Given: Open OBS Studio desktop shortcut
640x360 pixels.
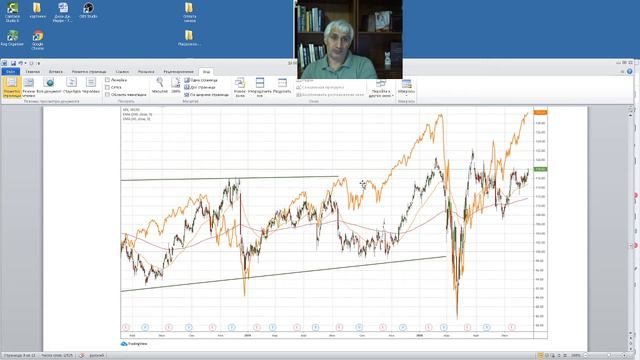Looking at the screenshot, I should (x=88, y=11).
